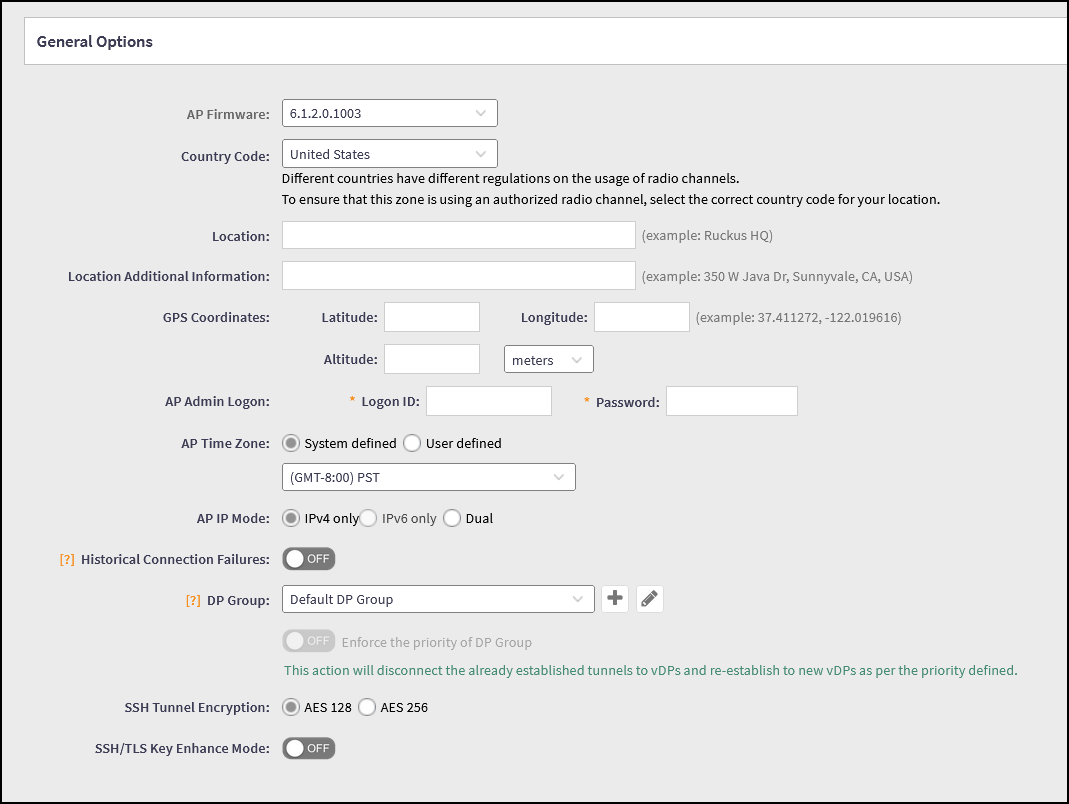Screen dimensions: 1069x804
Task: Click the SSH Tunnel Encryption label
Action: coord(197,708)
